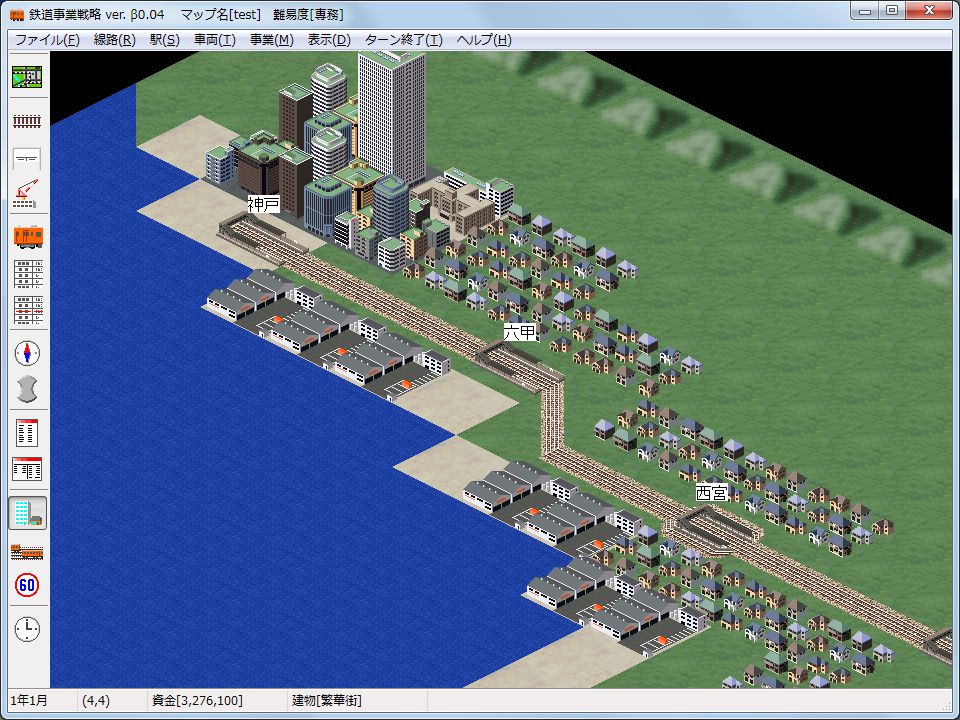Open the ファイル(F) menu
The width and height of the screenshot is (960, 720).
point(47,40)
